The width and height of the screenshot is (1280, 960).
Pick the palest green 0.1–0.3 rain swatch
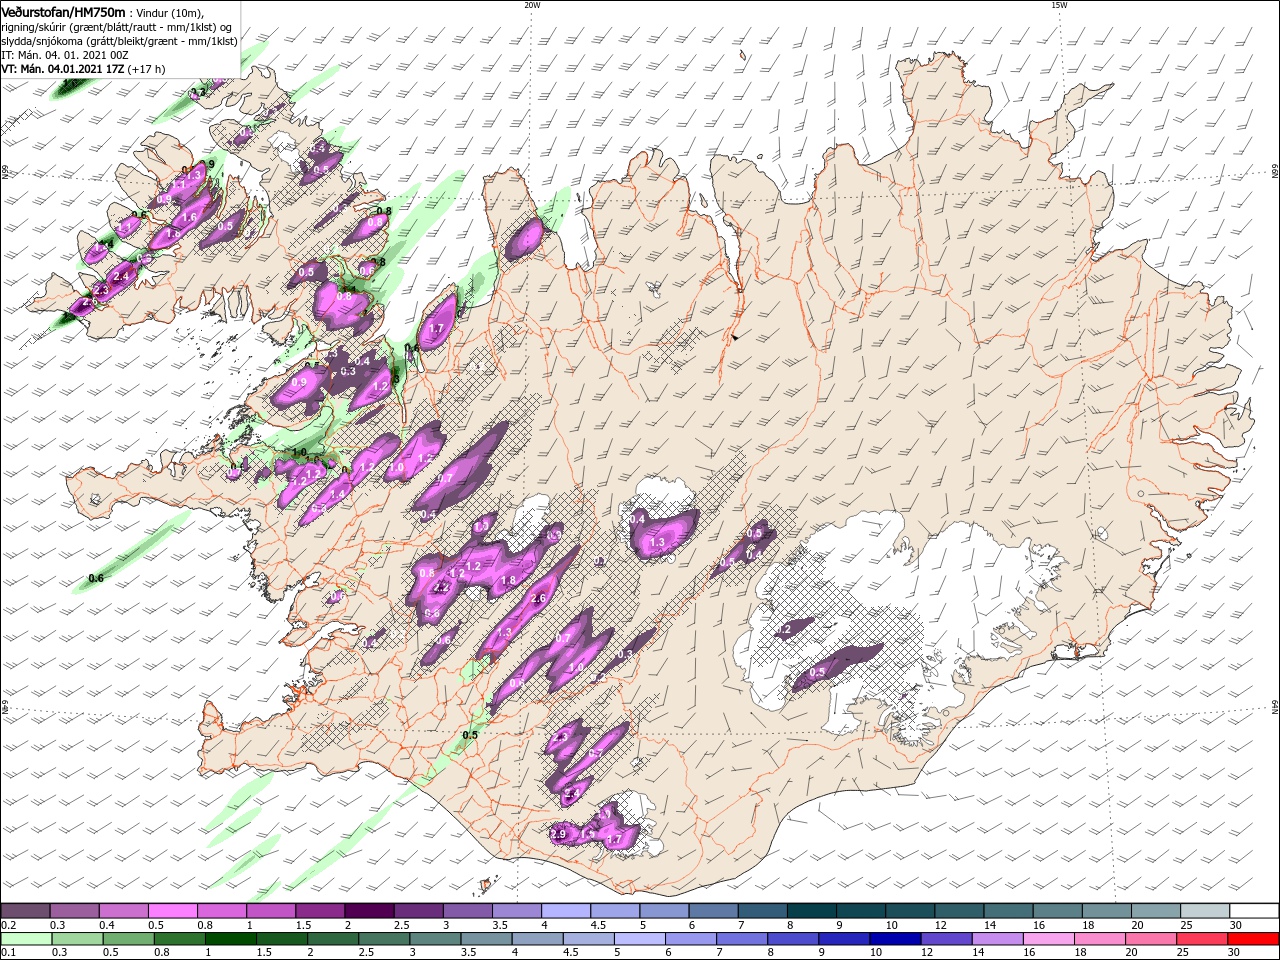click(26, 939)
